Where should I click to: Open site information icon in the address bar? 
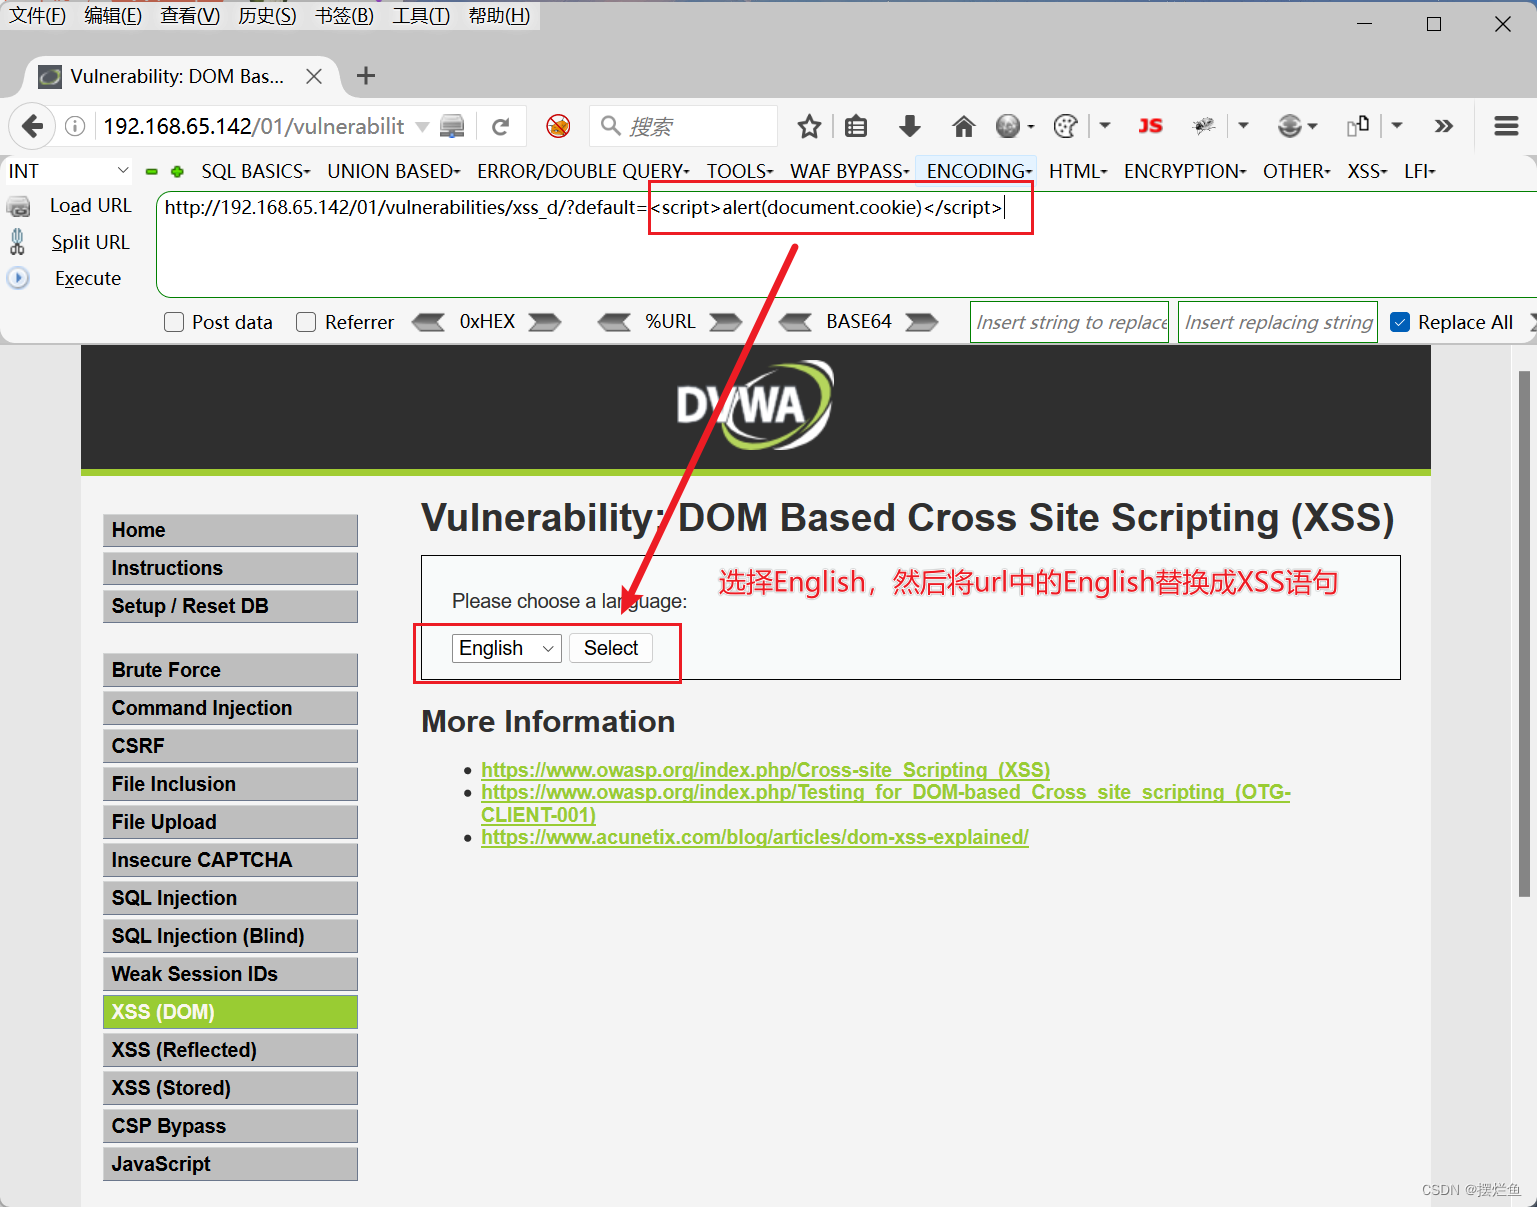[75, 126]
